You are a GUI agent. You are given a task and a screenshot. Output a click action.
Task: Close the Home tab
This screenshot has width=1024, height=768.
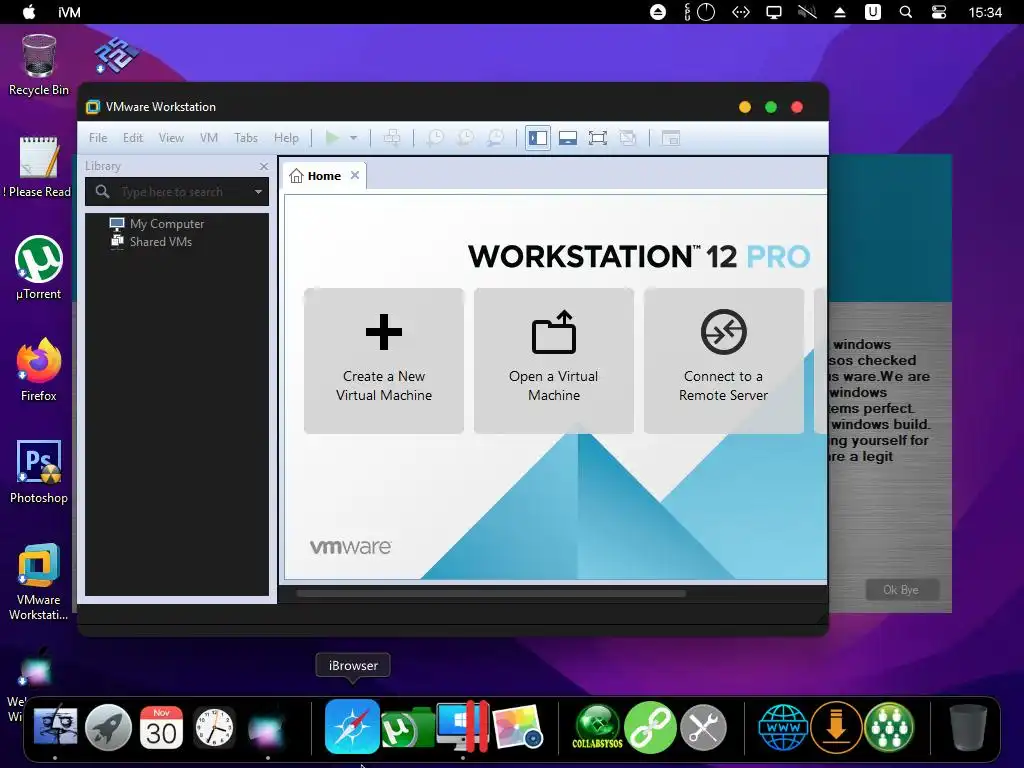click(x=355, y=175)
